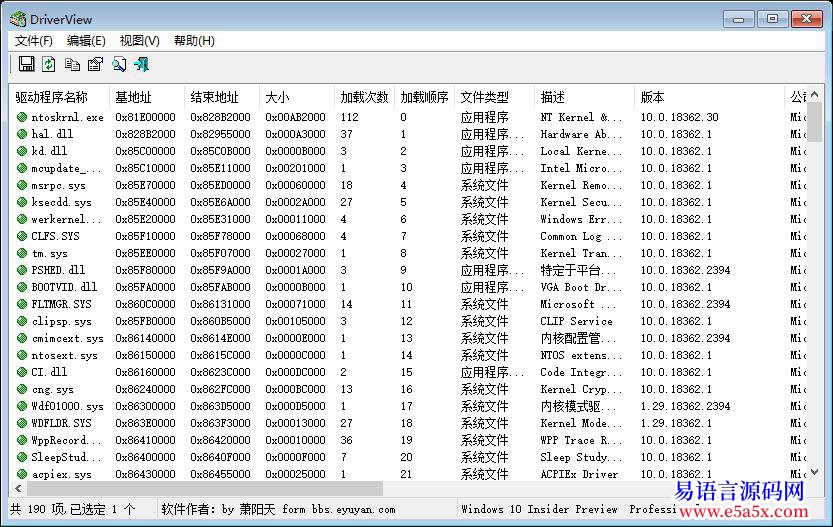Click the horizontal scrollbar thumb

[205, 488]
